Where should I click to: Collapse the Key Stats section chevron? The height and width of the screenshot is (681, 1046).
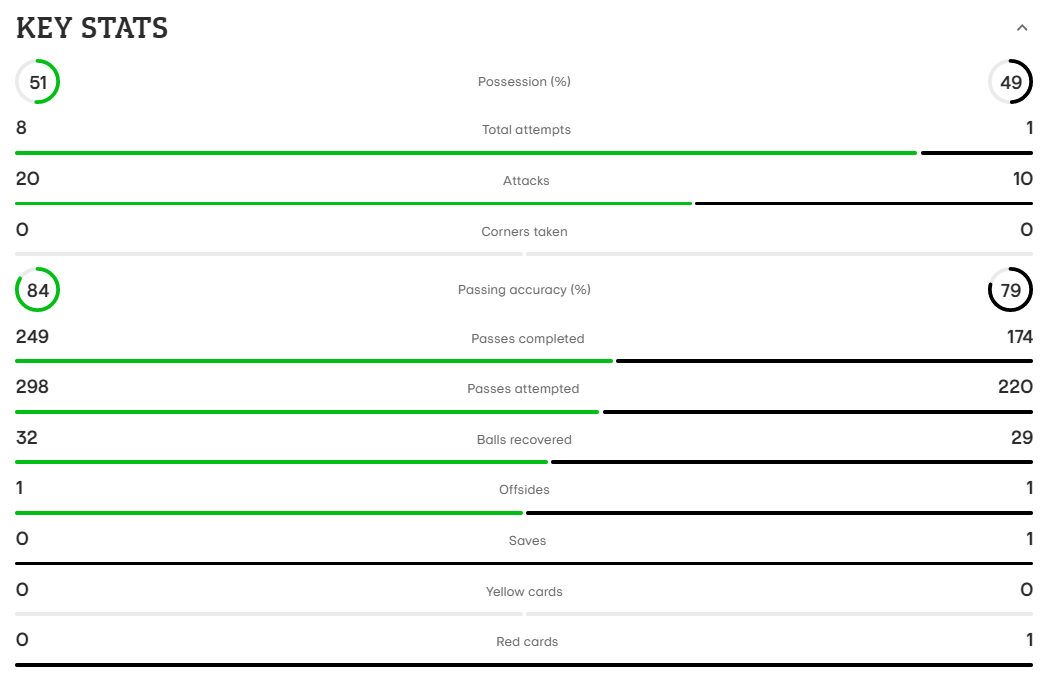pyautogui.click(x=1021, y=28)
